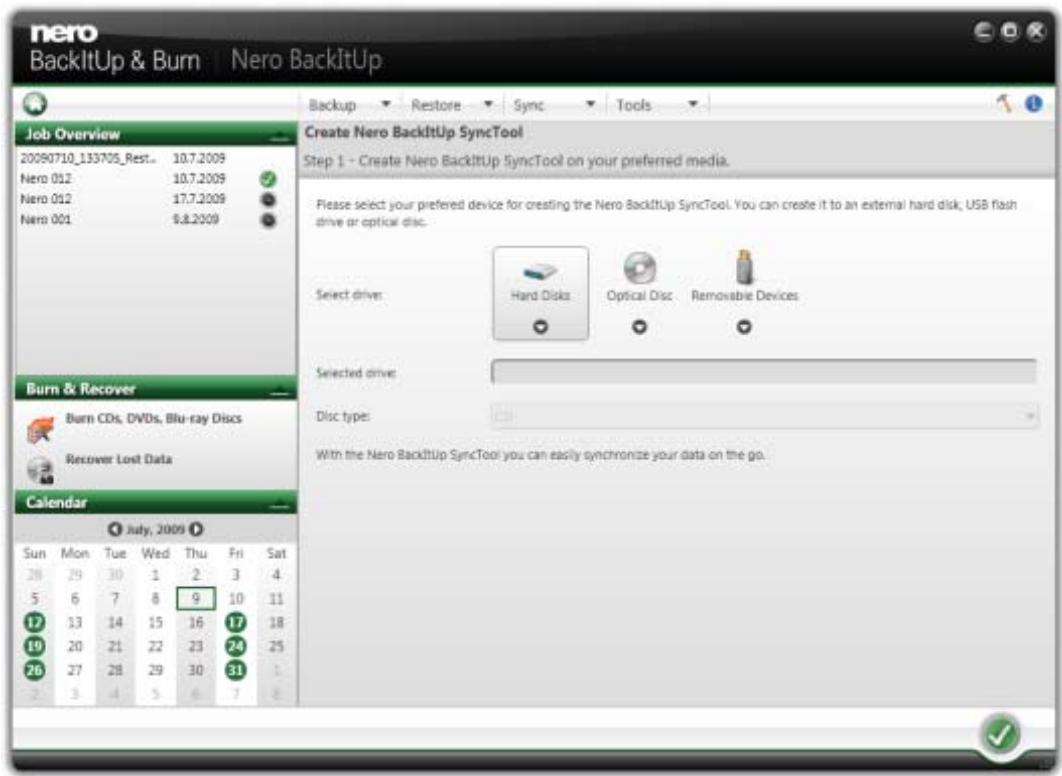Click the Recover Lost Data link
Screen dimensions: 1062x776
[x=119, y=459]
